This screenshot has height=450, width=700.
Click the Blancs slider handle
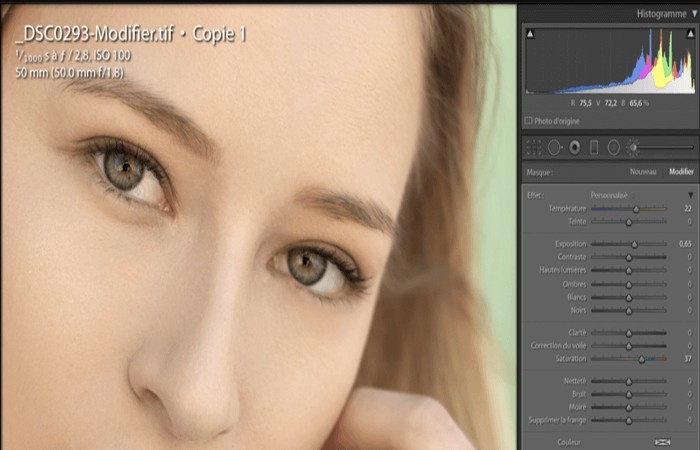click(x=629, y=297)
